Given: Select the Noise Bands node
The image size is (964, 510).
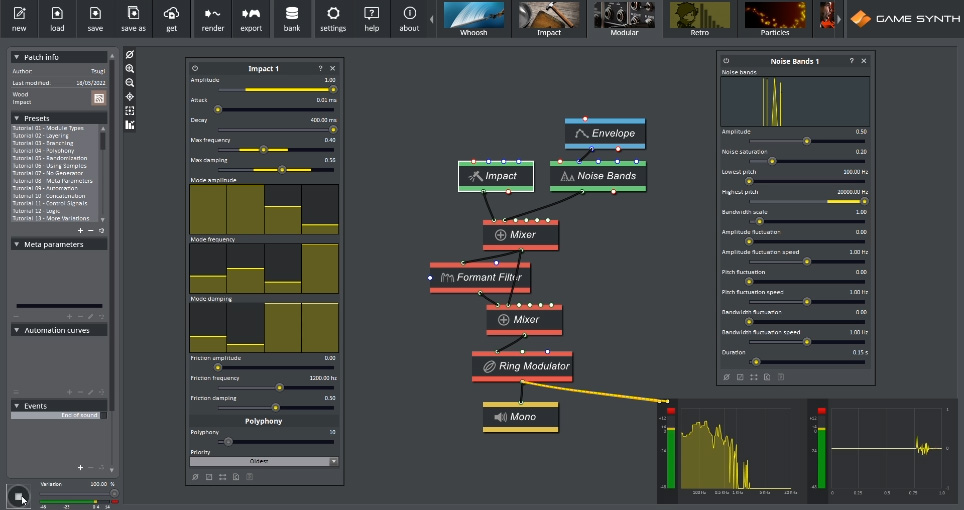Looking at the screenshot, I should (598, 176).
